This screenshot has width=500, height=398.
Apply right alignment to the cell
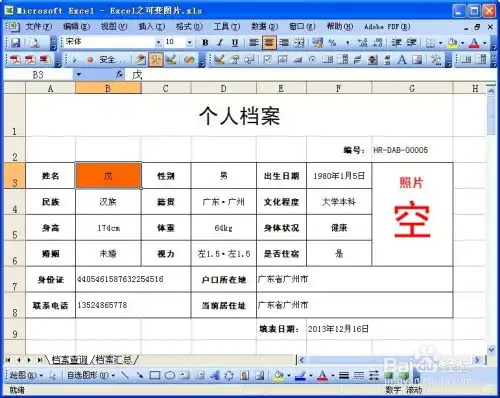(284, 43)
